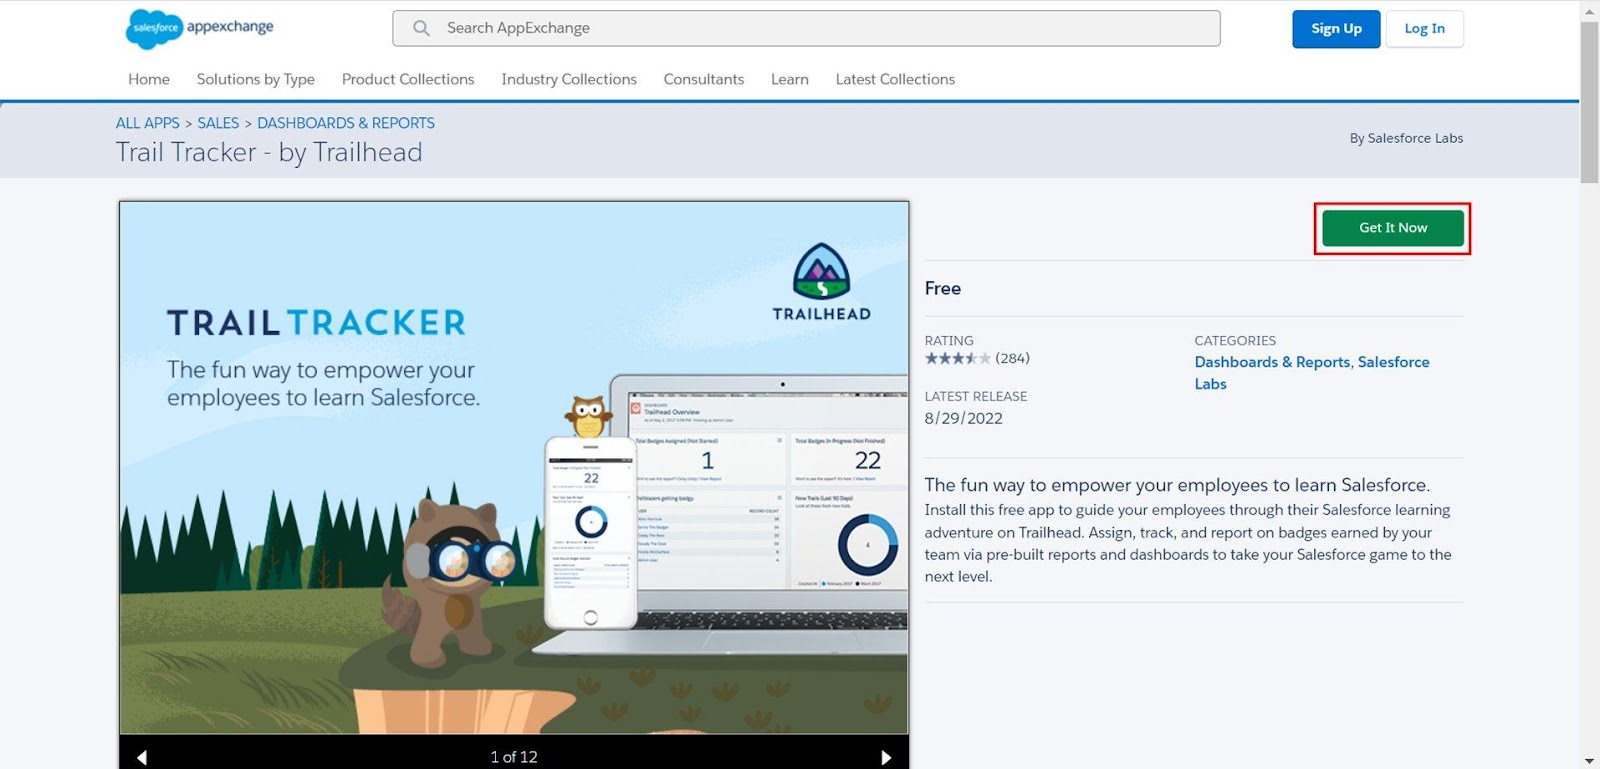Click the Log In button
Screen dimensions: 1600x769
click(1424, 29)
